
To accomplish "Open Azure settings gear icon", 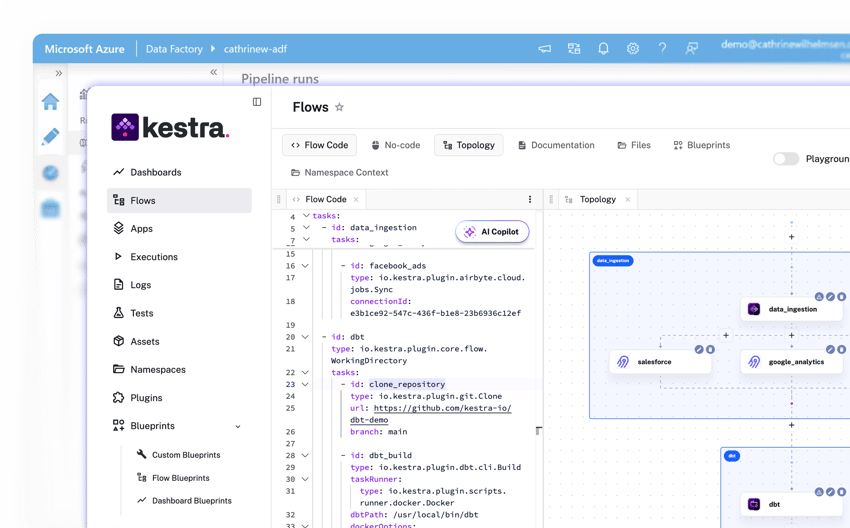I will point(633,48).
